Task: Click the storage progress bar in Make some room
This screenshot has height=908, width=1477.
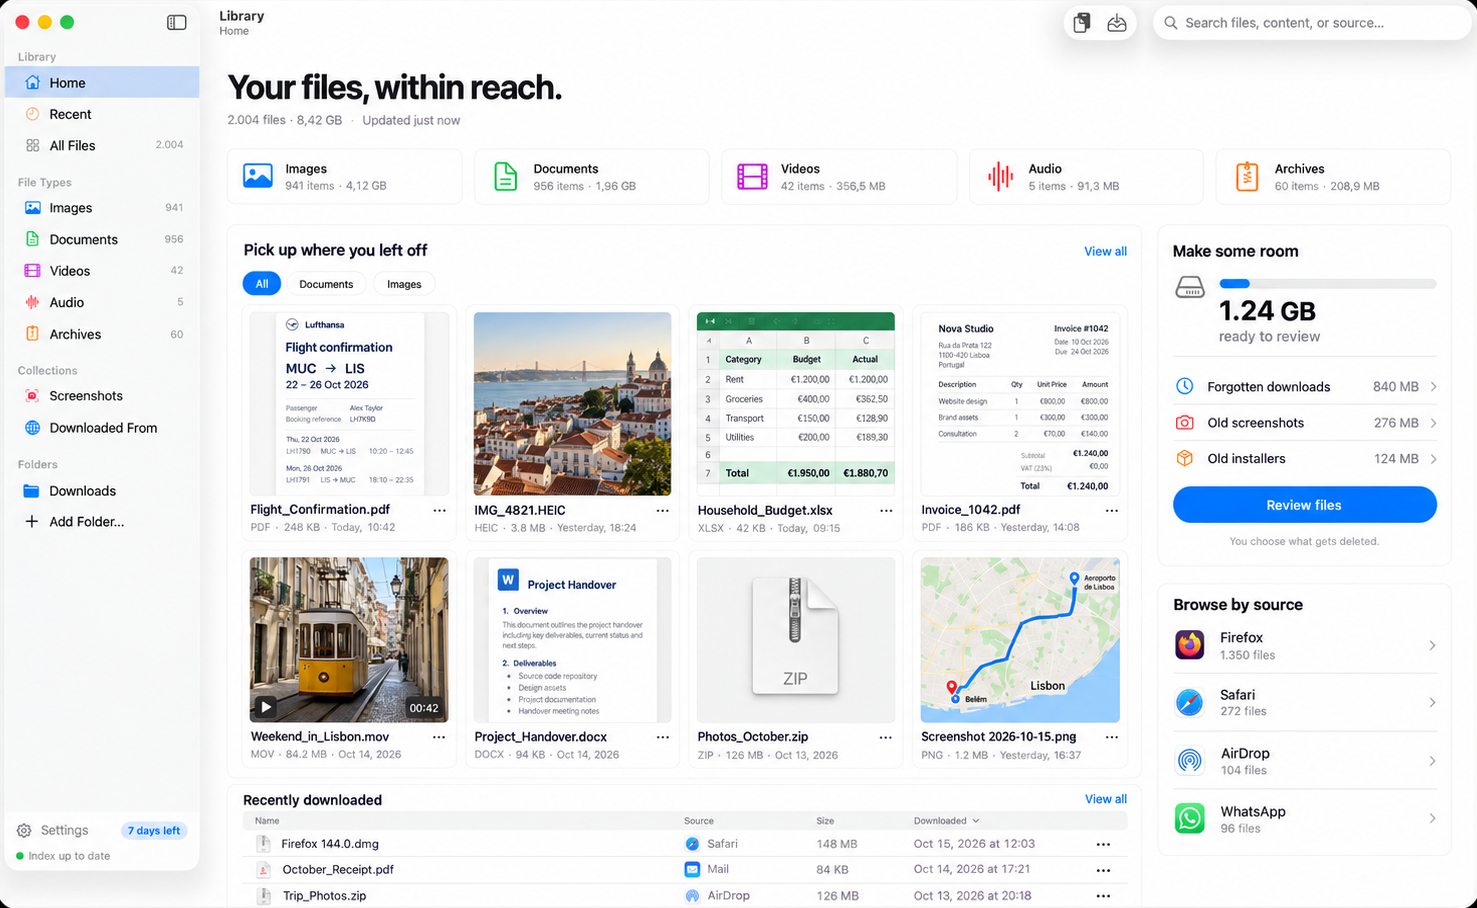Action: tap(1328, 284)
